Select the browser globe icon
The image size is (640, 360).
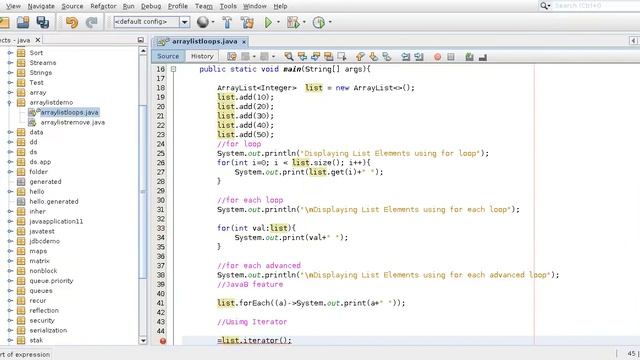pyautogui.click(x=202, y=22)
